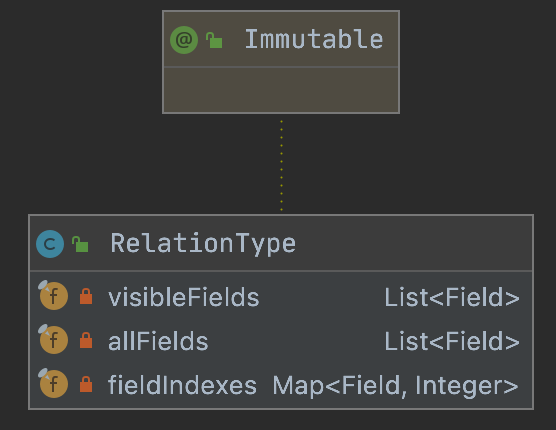The image size is (556, 430).
Task: Select the visibleFields field name
Action: [184, 297]
